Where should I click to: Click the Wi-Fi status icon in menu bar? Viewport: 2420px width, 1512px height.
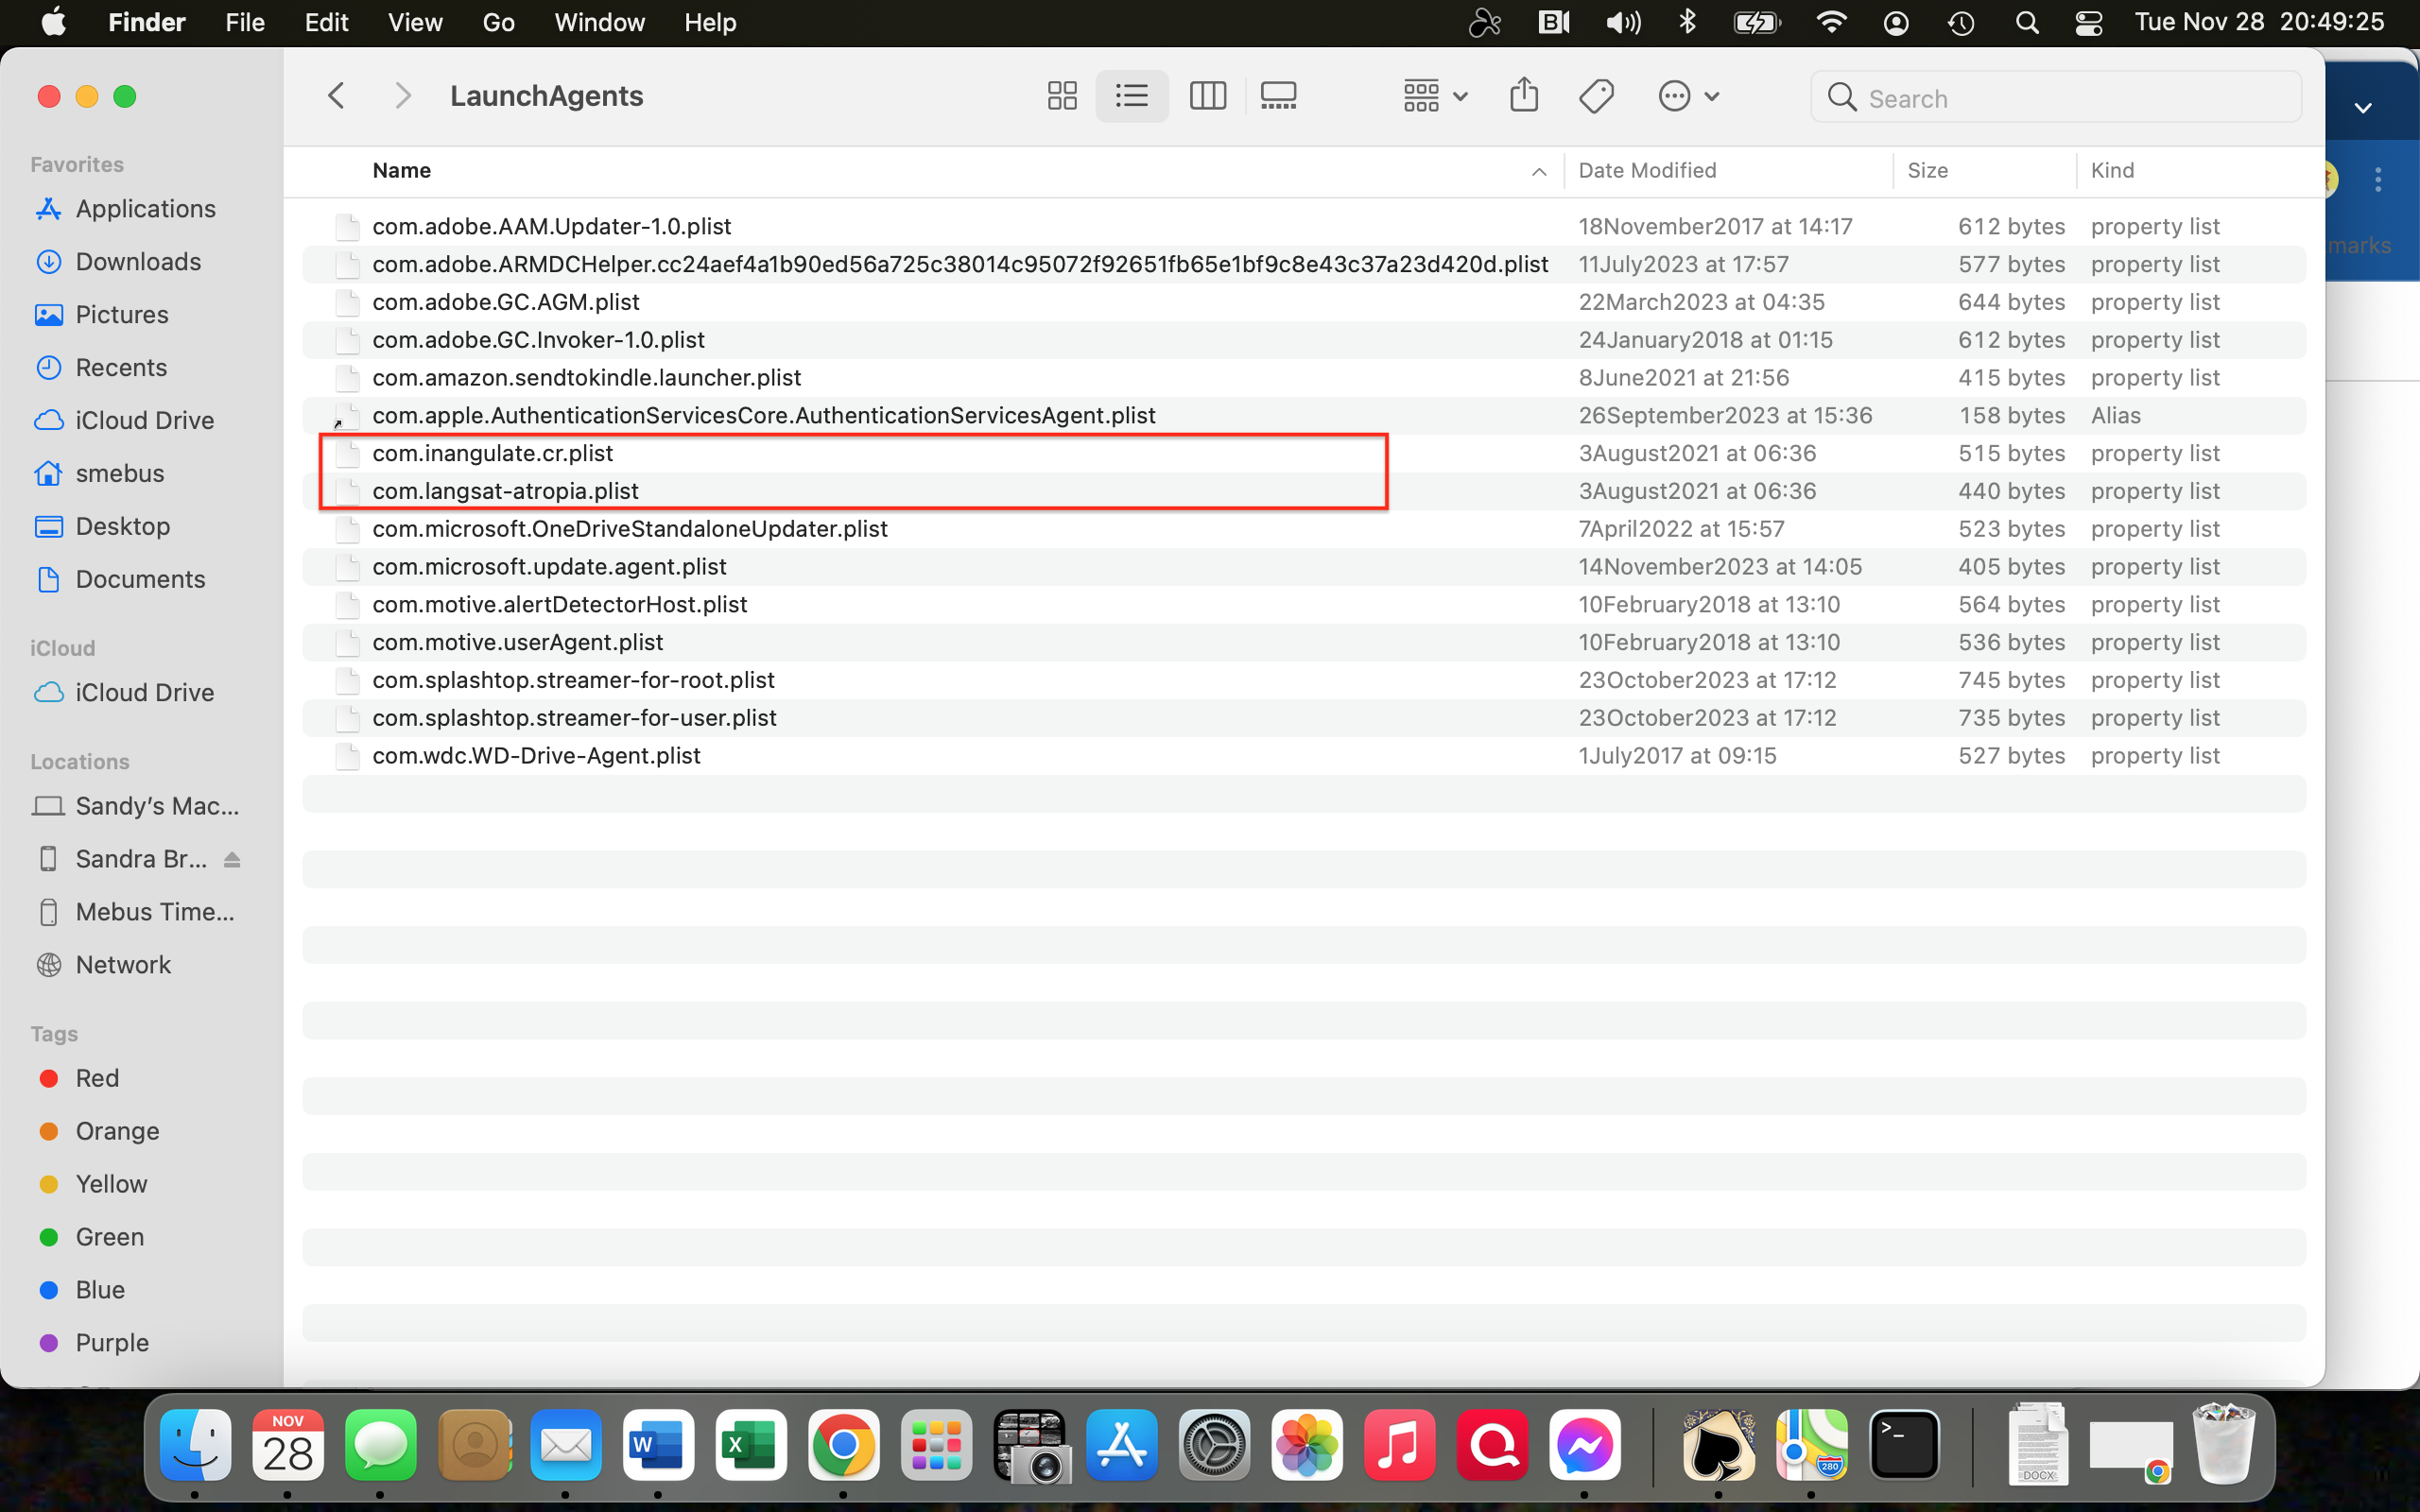point(1830,22)
